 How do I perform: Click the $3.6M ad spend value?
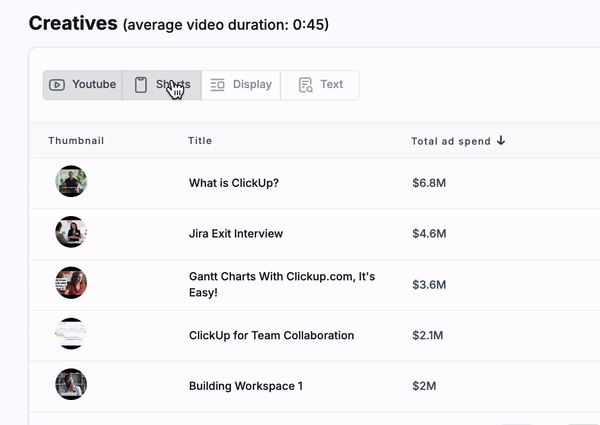point(429,285)
